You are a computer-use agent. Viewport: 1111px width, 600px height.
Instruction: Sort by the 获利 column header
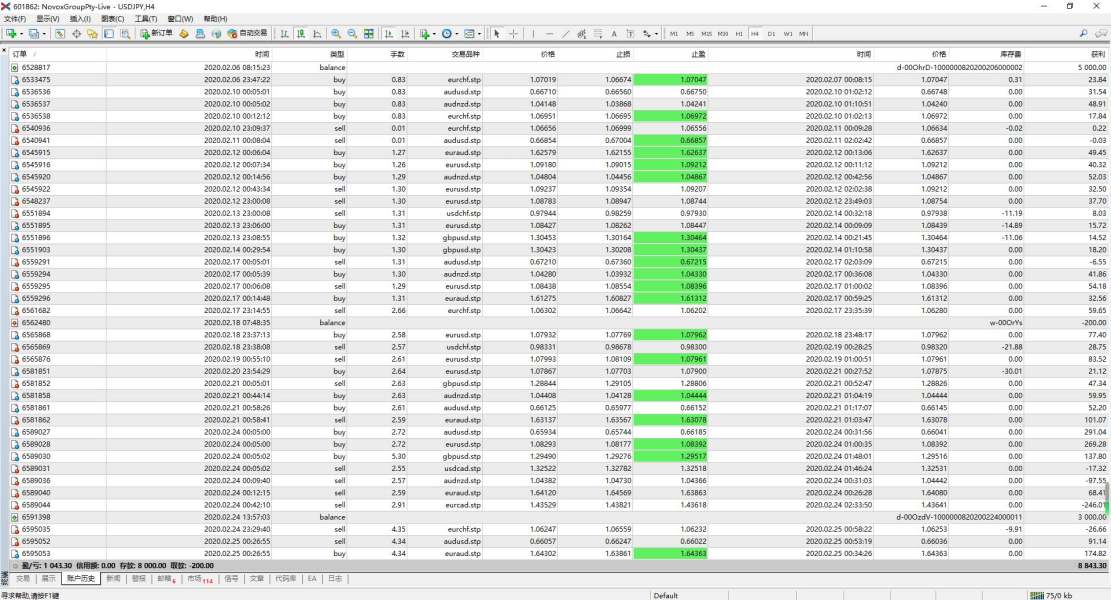[1098, 54]
